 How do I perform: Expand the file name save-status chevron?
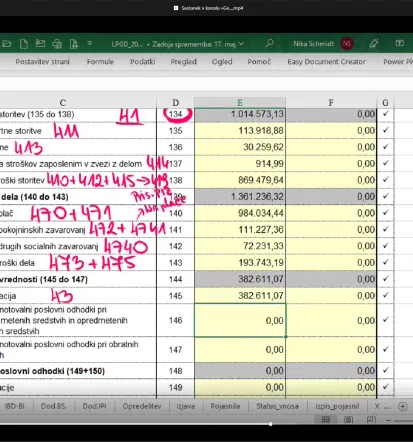[x=242, y=44]
